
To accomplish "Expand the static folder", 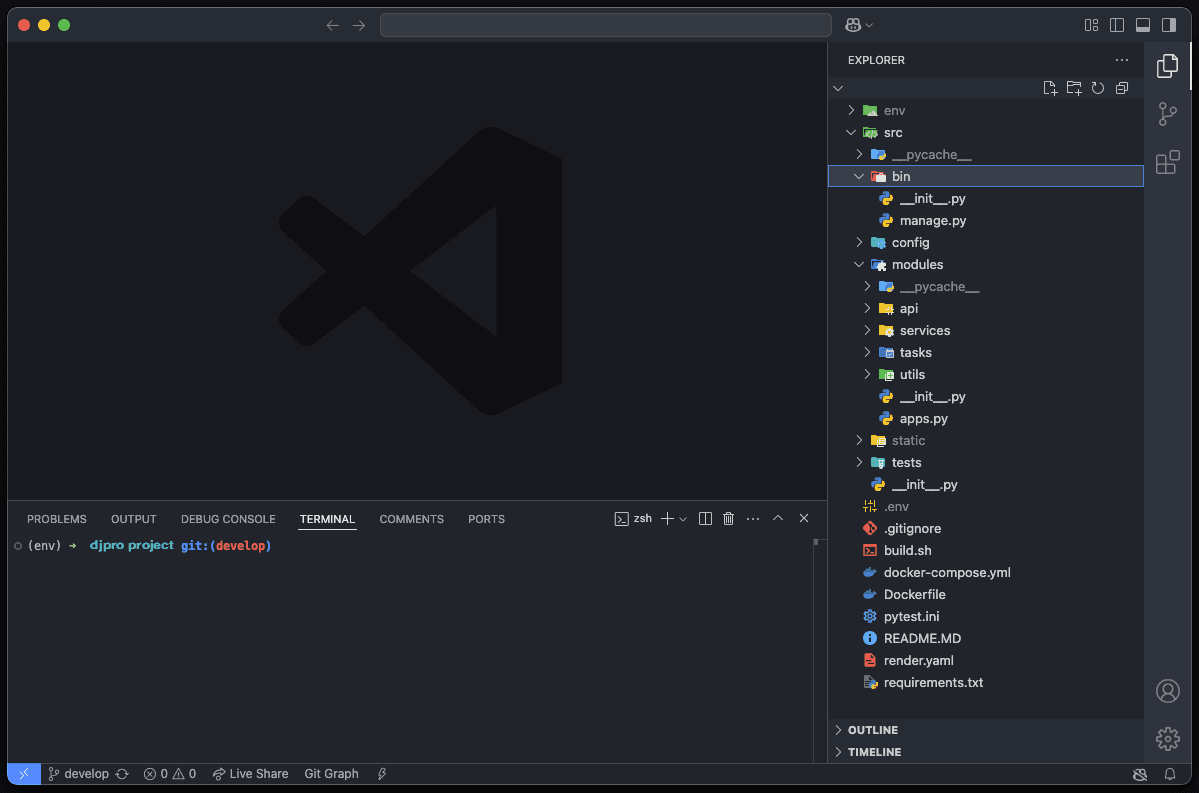I will pos(986,440).
